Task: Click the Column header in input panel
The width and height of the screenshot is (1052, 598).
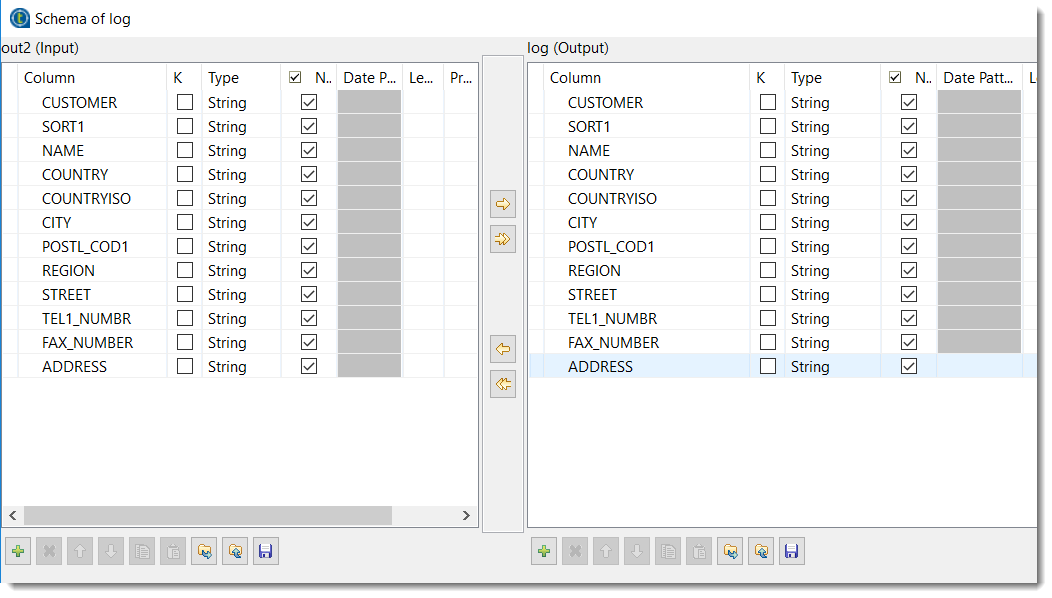Action: point(92,77)
